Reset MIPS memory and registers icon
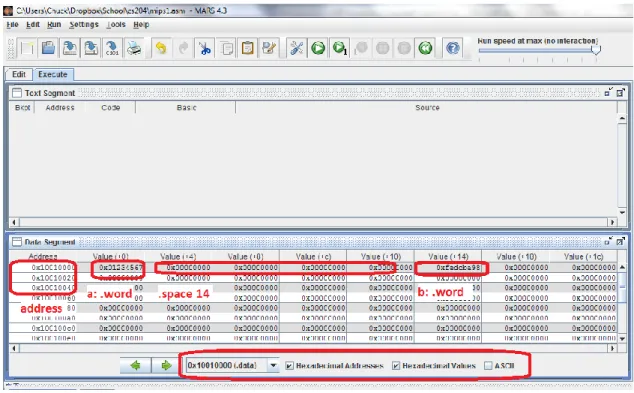 [x=425, y=49]
